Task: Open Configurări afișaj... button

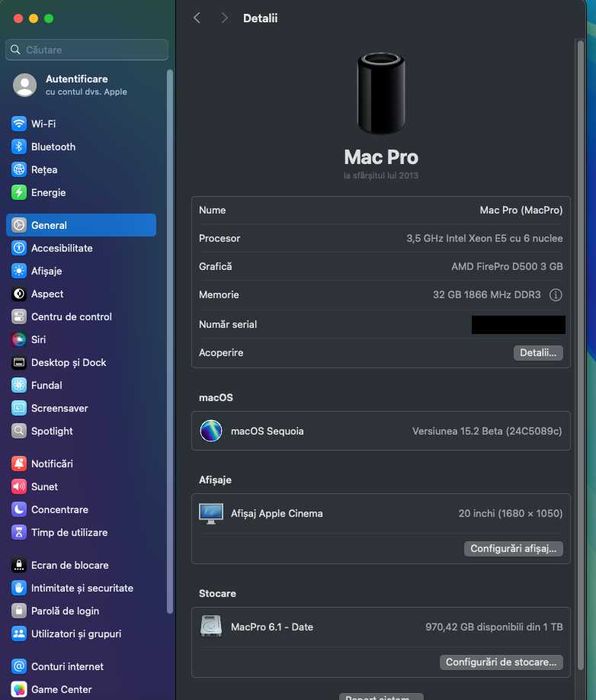Action: coord(513,549)
